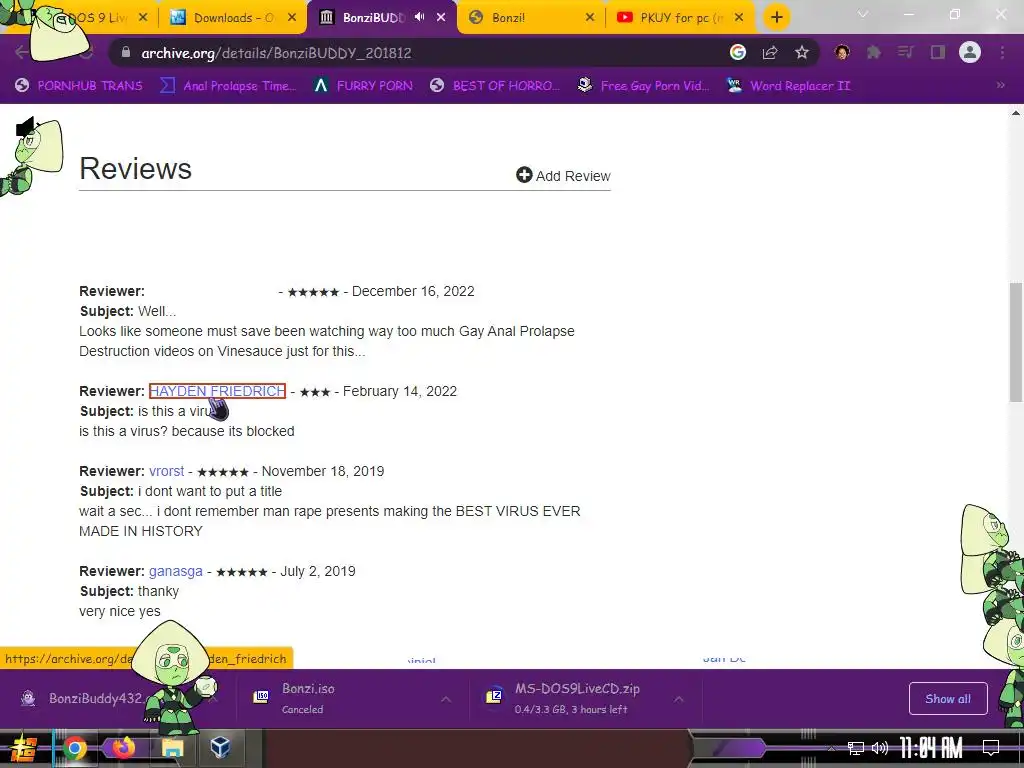Click the Reviews heading text
The height and width of the screenshot is (768, 1024).
[x=135, y=168]
